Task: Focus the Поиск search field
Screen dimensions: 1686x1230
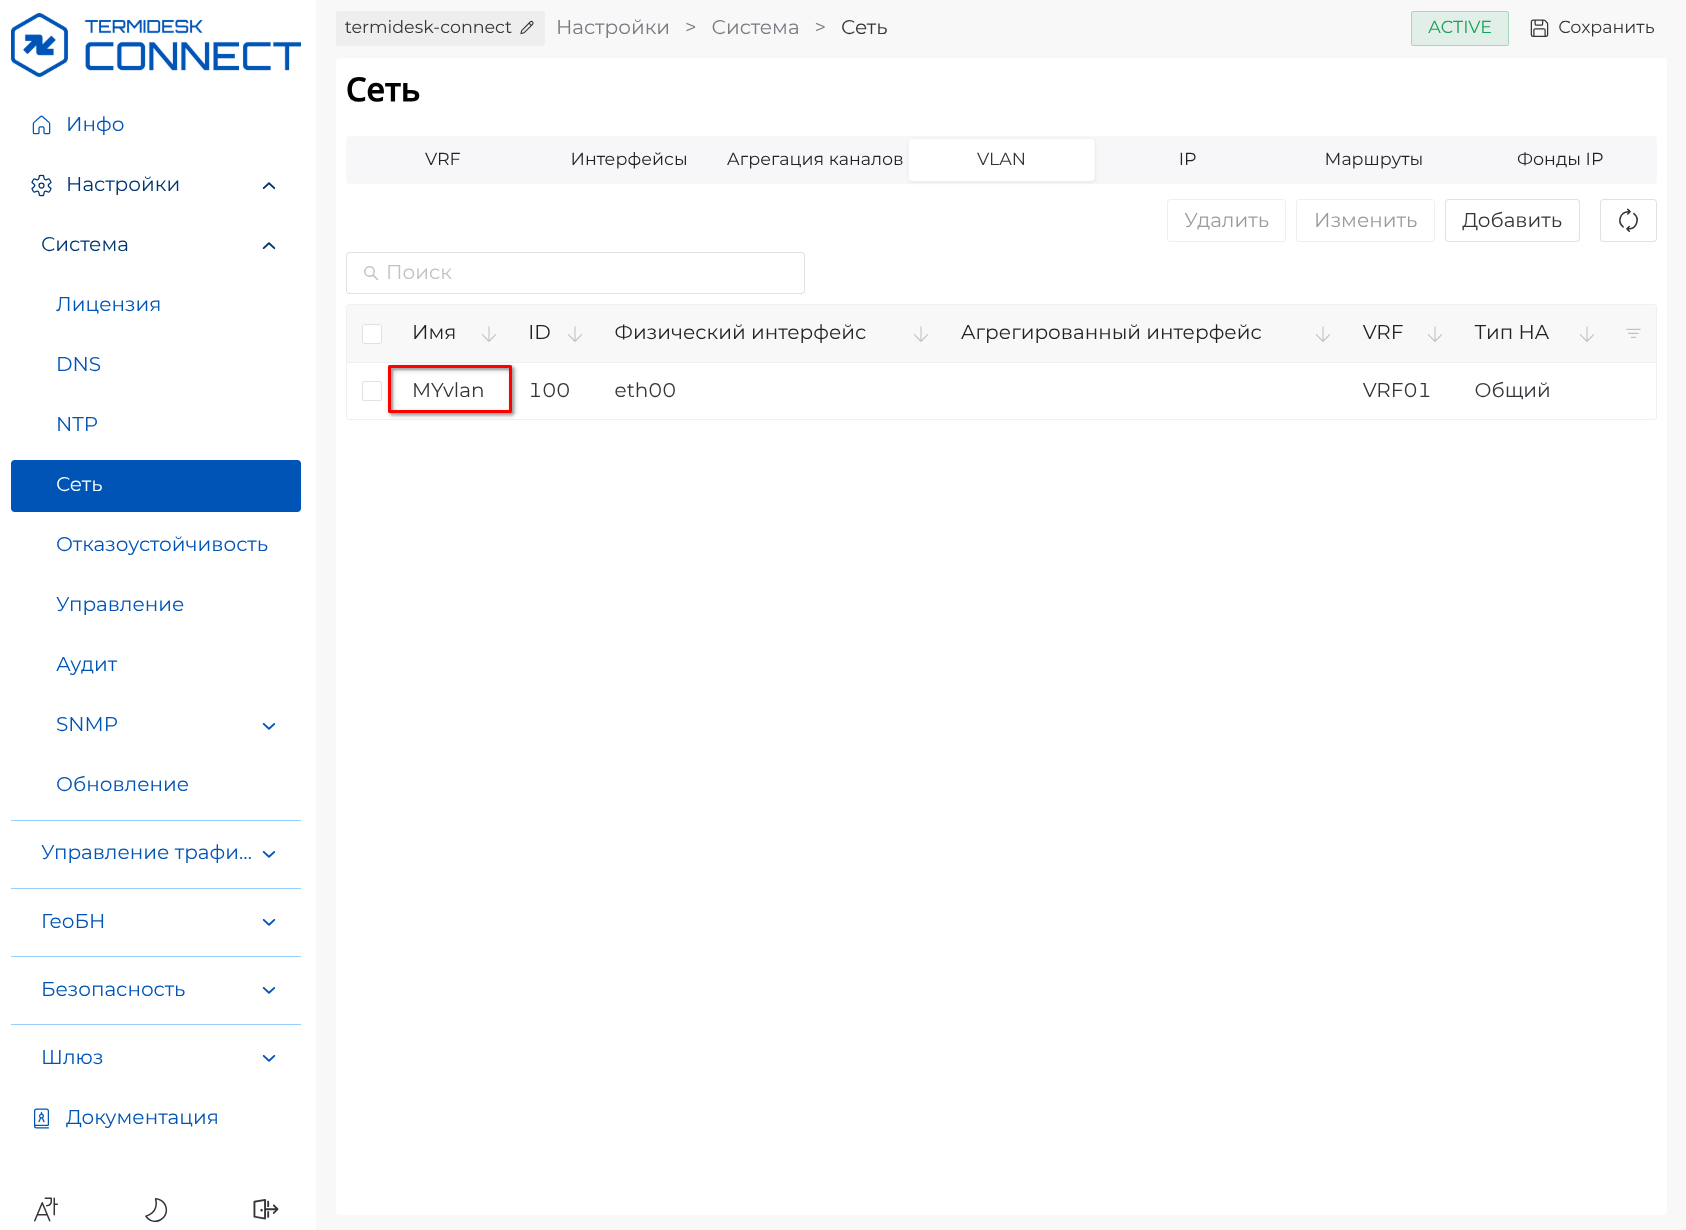Action: pos(575,273)
